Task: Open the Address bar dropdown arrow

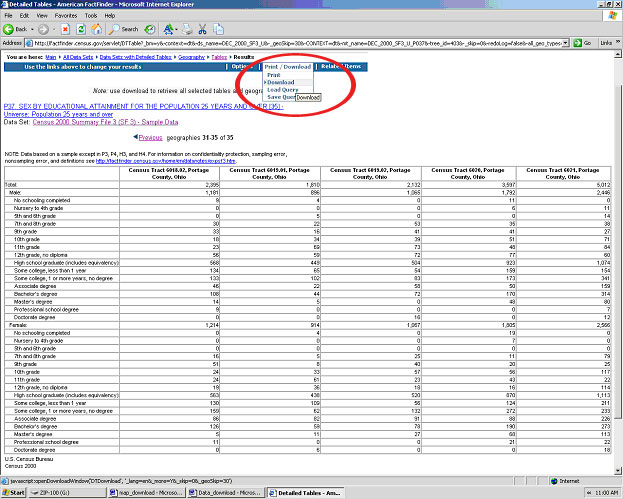Action: coord(566,43)
